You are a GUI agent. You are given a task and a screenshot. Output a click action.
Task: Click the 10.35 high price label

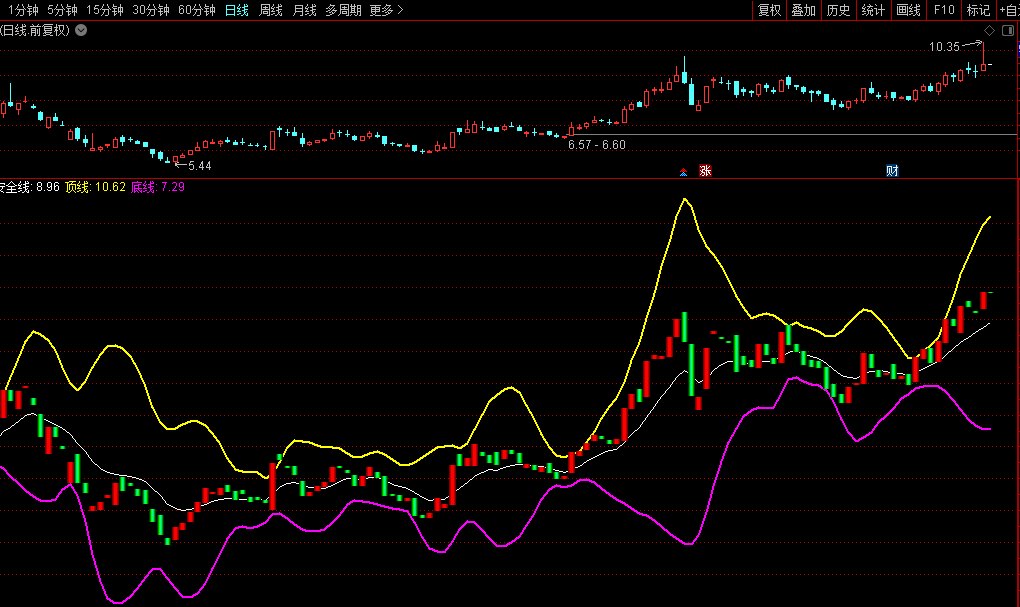944,47
